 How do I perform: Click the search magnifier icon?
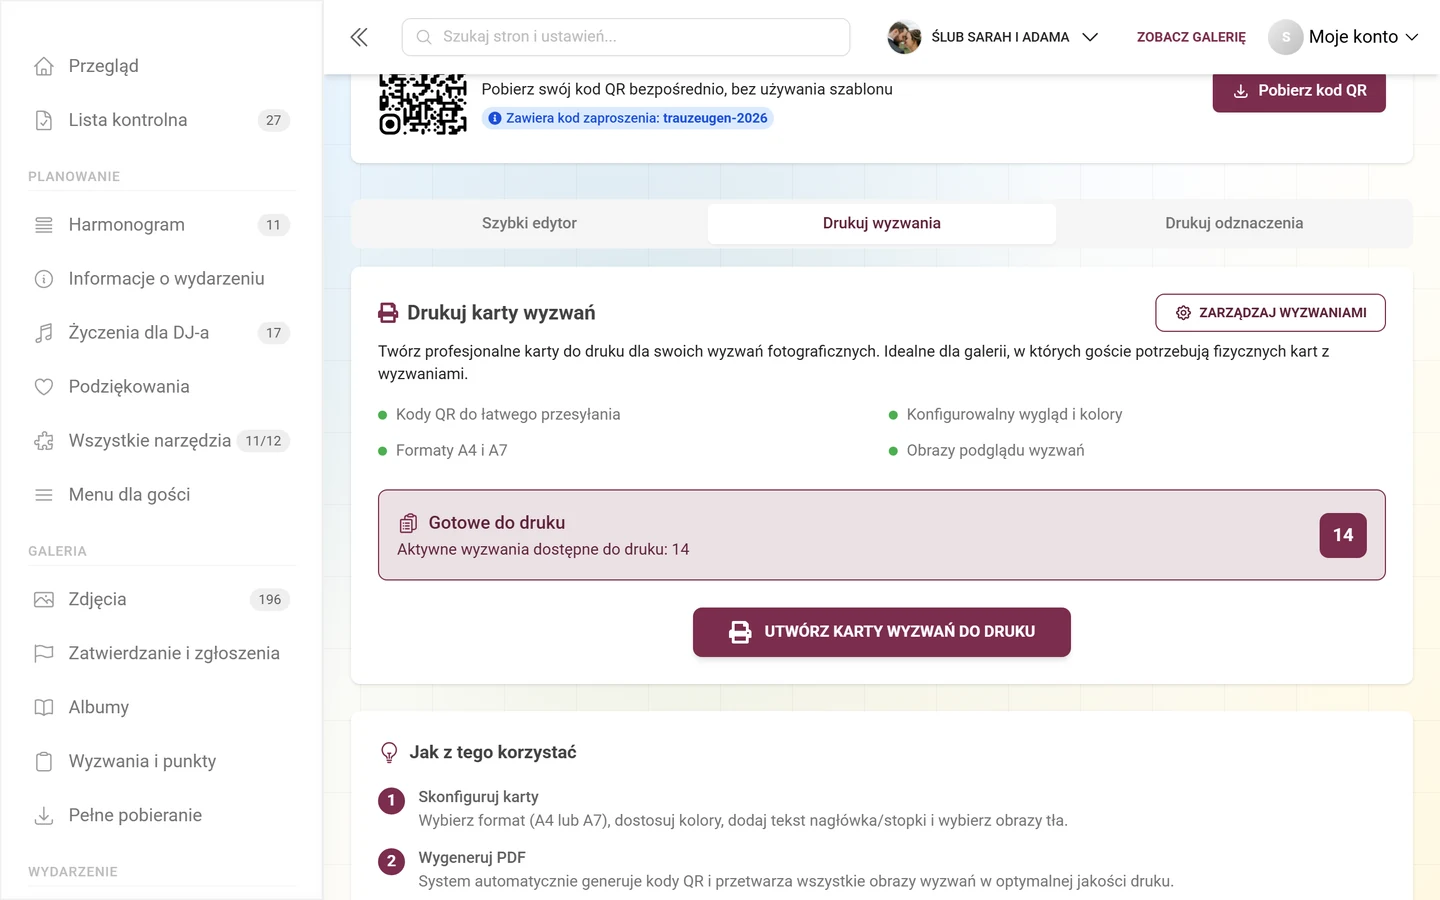[x=424, y=37]
